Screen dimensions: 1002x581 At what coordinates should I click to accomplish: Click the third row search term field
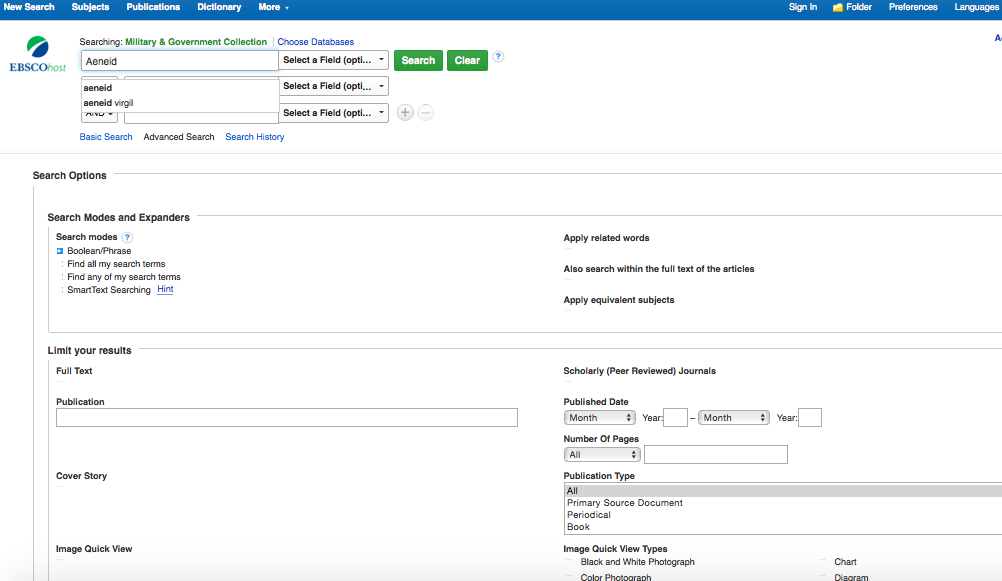pos(201,118)
